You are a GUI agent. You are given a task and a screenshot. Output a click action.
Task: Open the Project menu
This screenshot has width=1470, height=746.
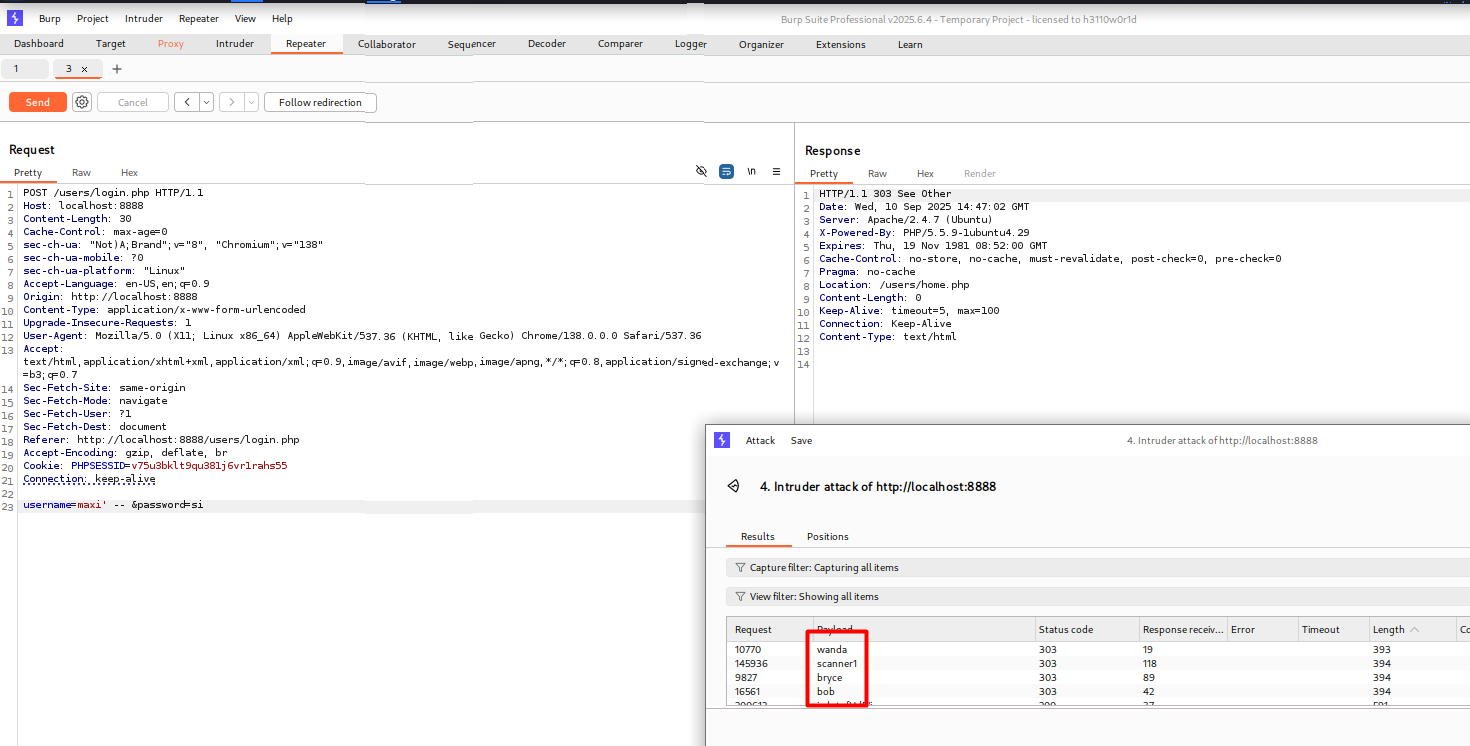click(x=93, y=18)
